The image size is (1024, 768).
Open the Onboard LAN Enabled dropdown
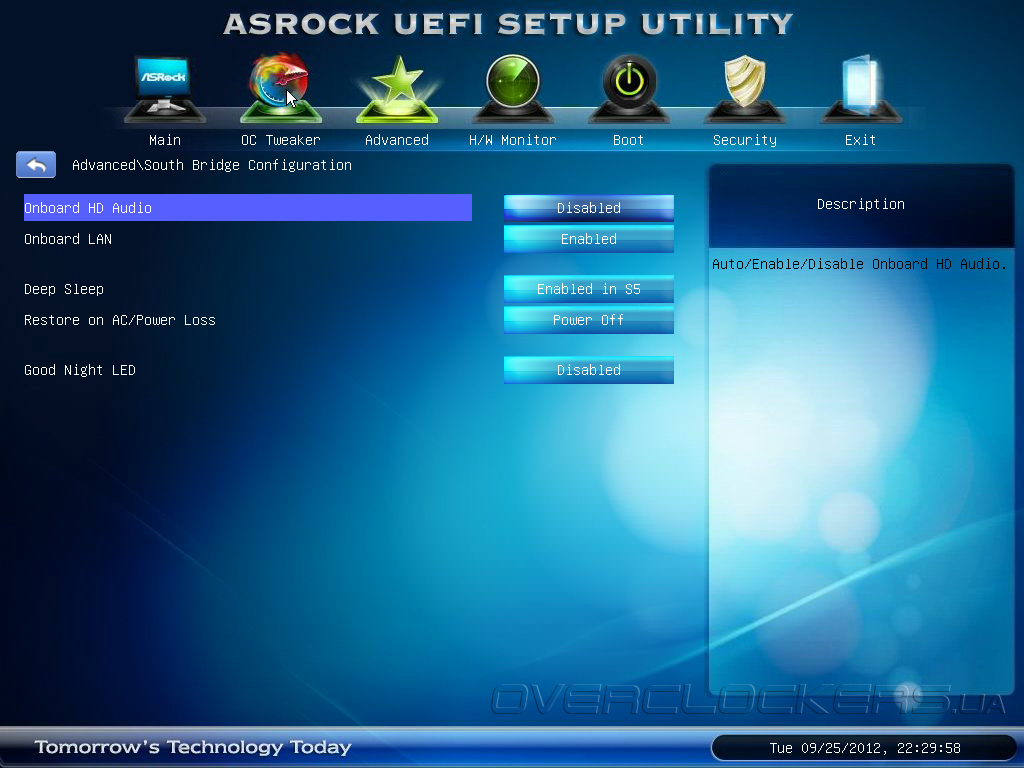[588, 239]
